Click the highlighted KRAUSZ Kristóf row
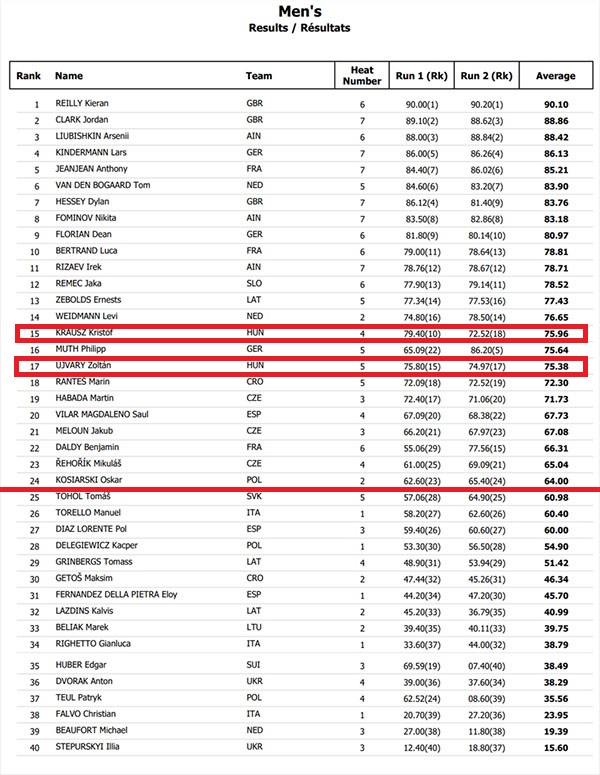This screenshot has height=775, width=600. click(x=301, y=333)
